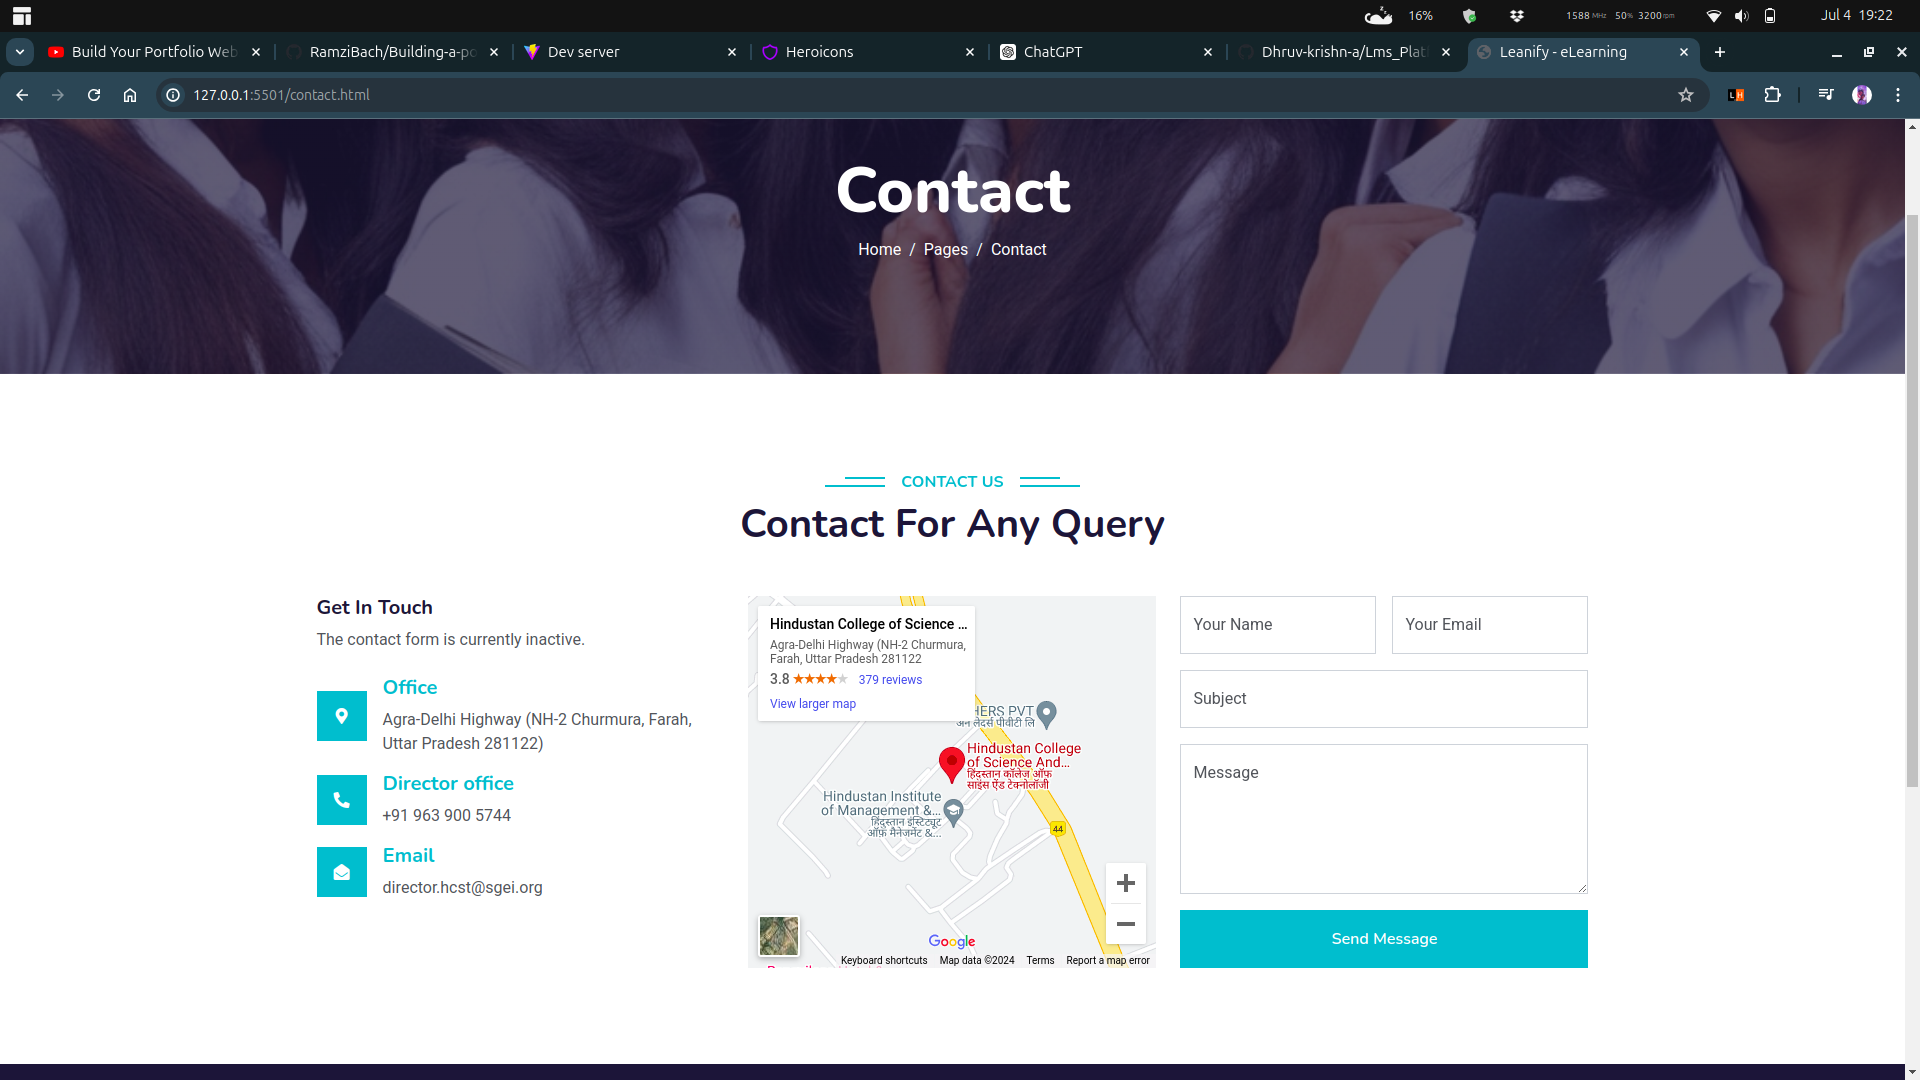The width and height of the screenshot is (1920, 1080).
Task: Click the Director office phone icon
Action: [x=342, y=800]
